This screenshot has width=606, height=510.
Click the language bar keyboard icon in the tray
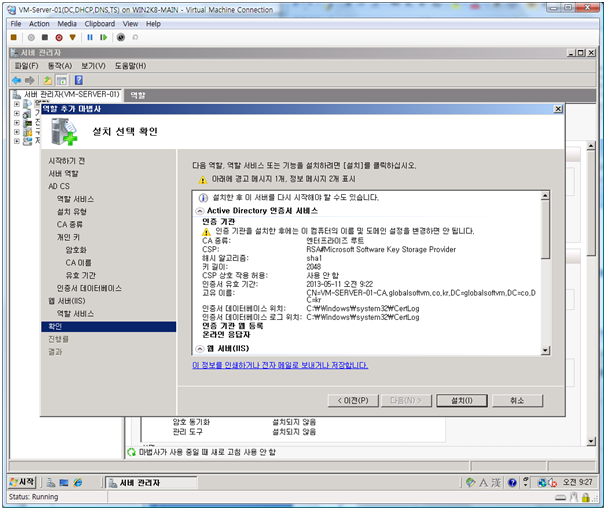tap(470, 483)
